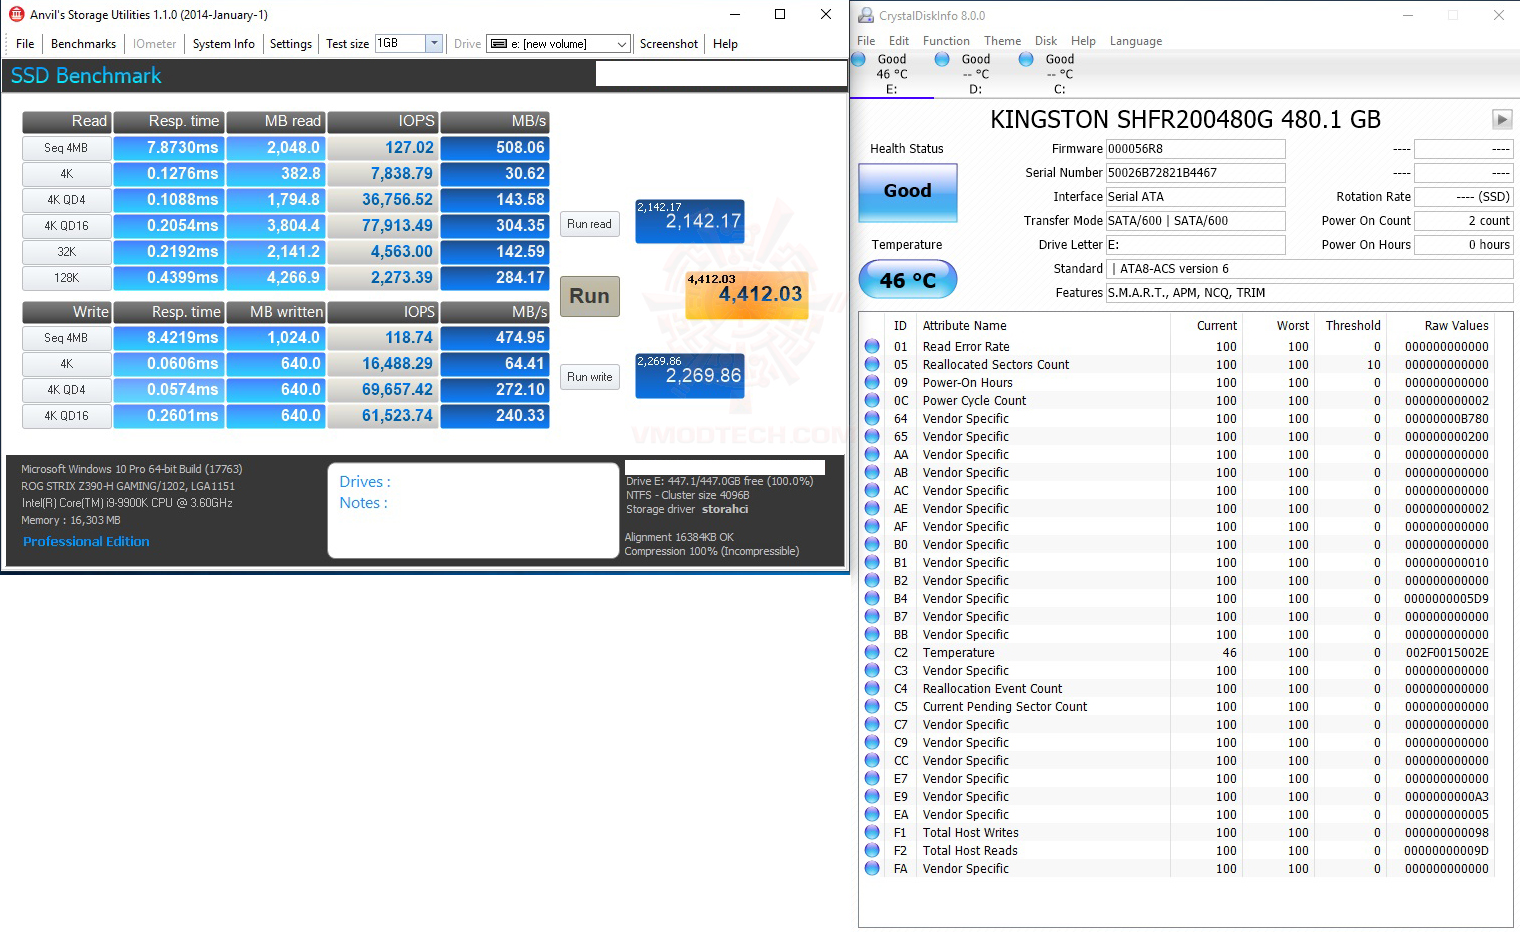This screenshot has height=932, width=1520.
Task: Click the 32K read test label
Action: tap(66, 252)
